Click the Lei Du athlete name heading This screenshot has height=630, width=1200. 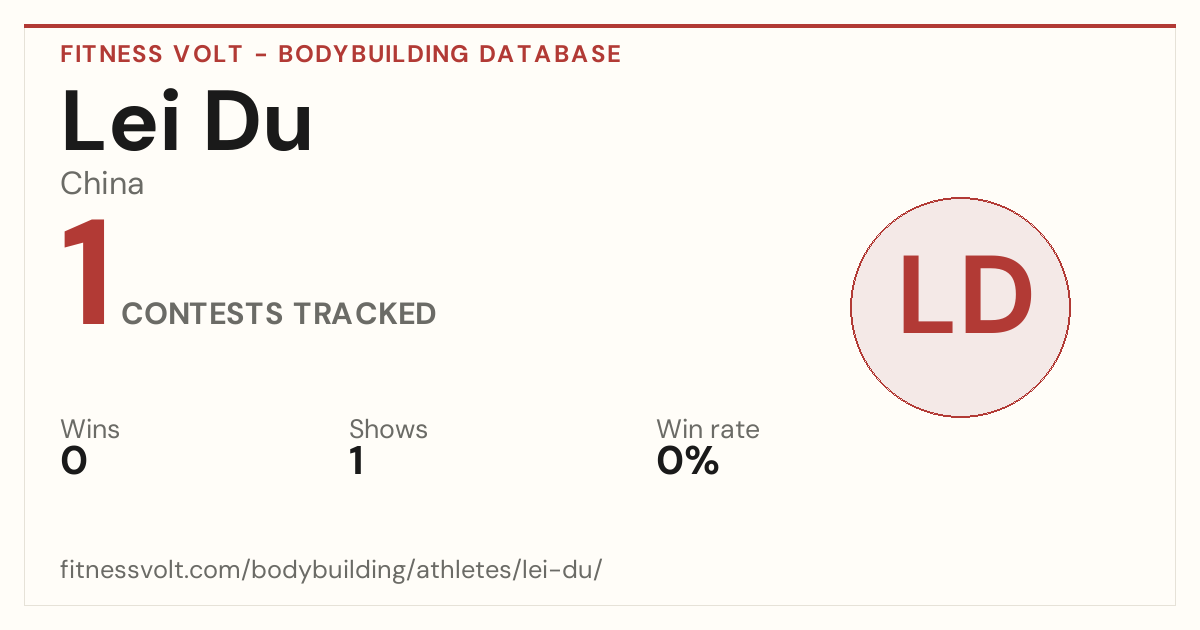[x=187, y=121]
